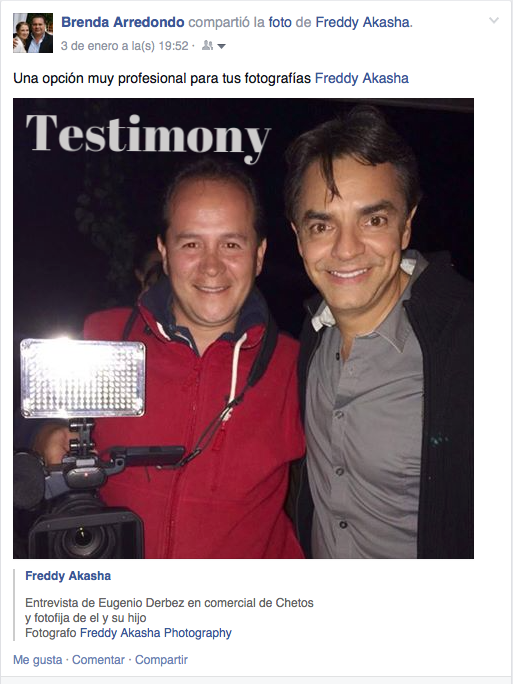Image resolution: width=513 pixels, height=684 pixels.
Task: Open Freddy Akasha Photography page link
Action: (x=156, y=633)
